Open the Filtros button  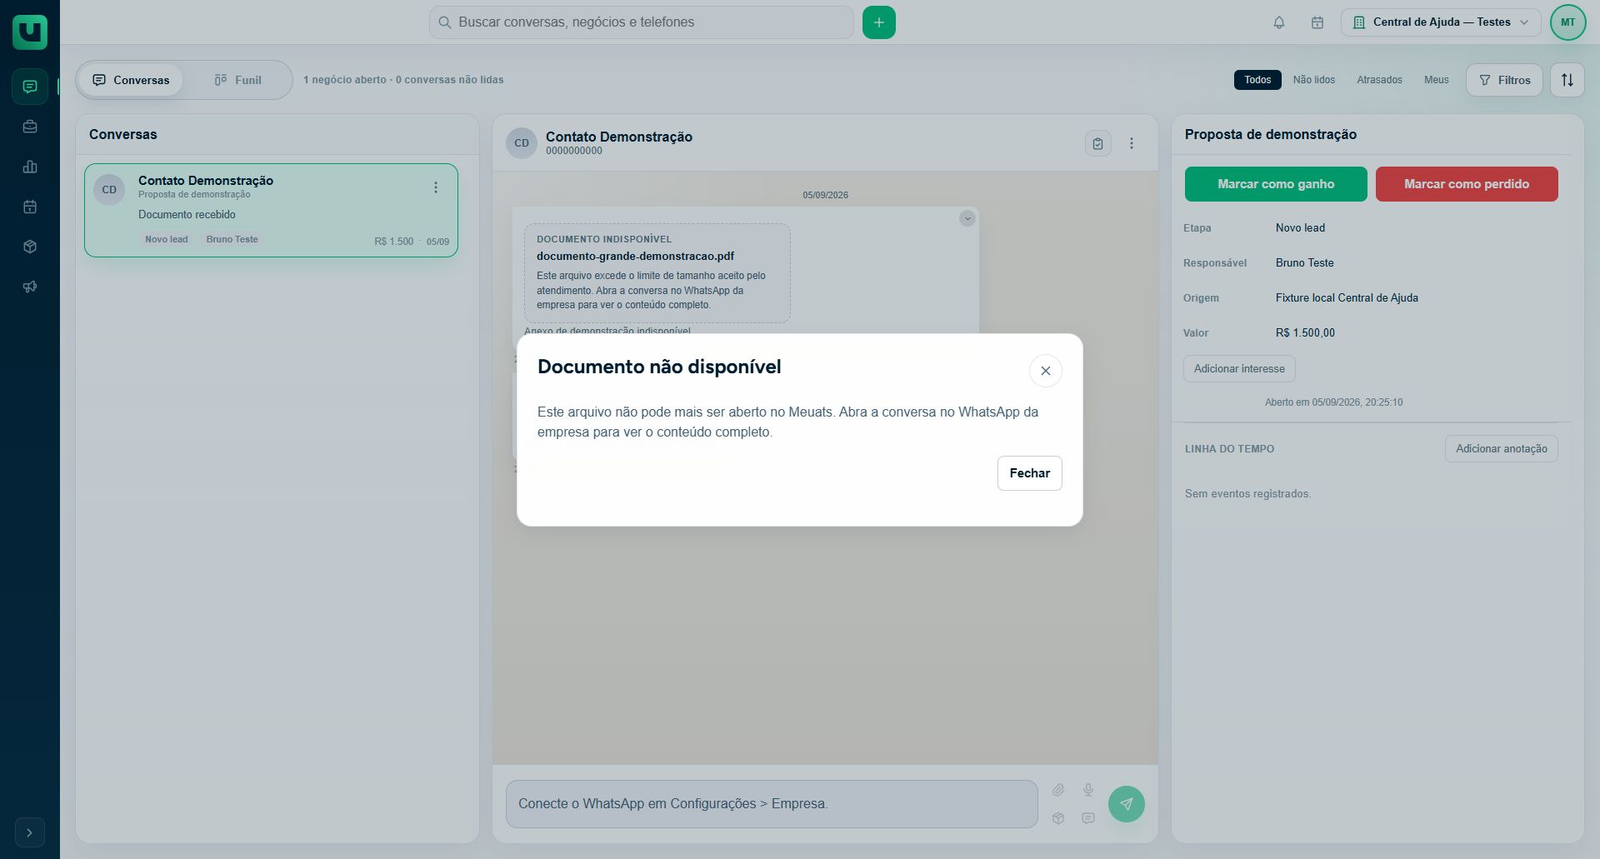coord(1505,80)
